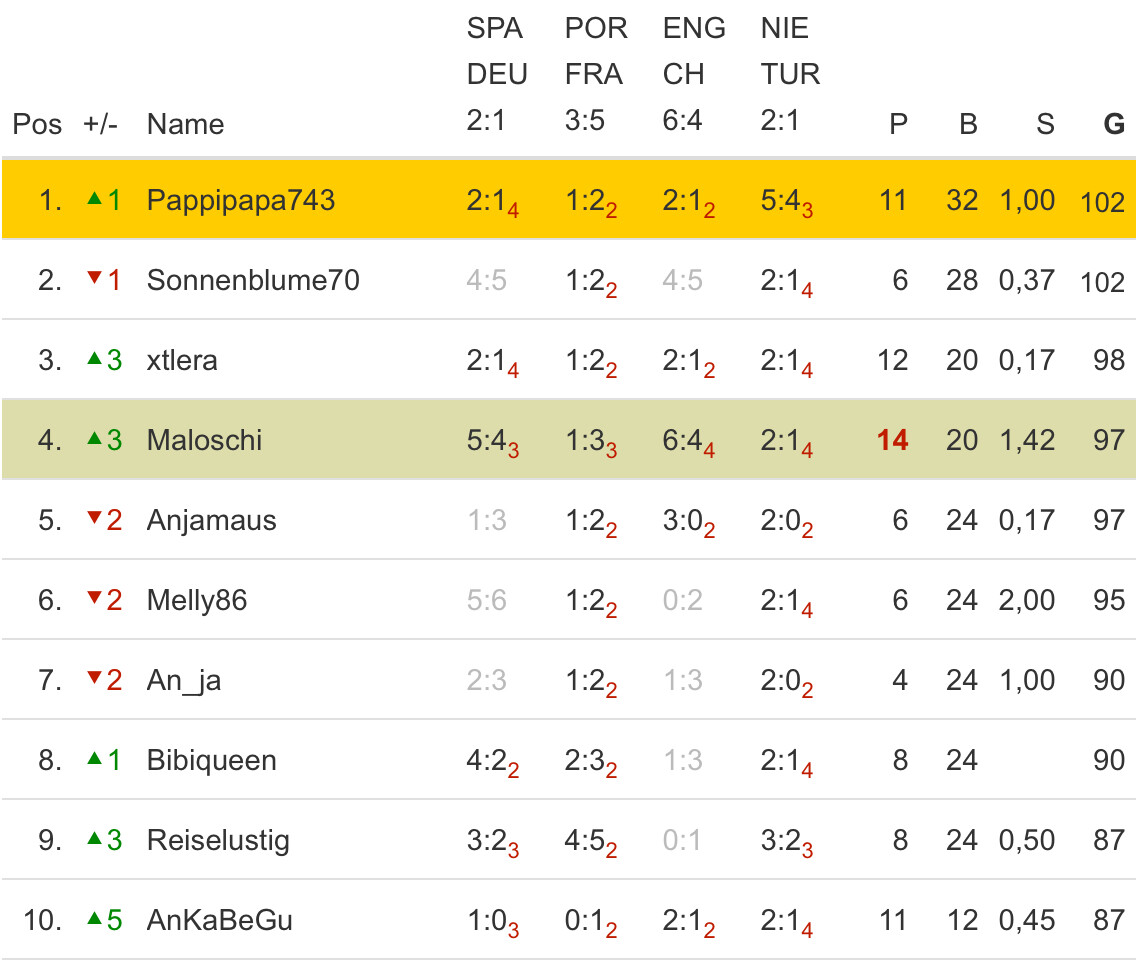1143x964 pixels.
Task: Click green up arrow beside AnKaBeGu
Action: point(95,919)
